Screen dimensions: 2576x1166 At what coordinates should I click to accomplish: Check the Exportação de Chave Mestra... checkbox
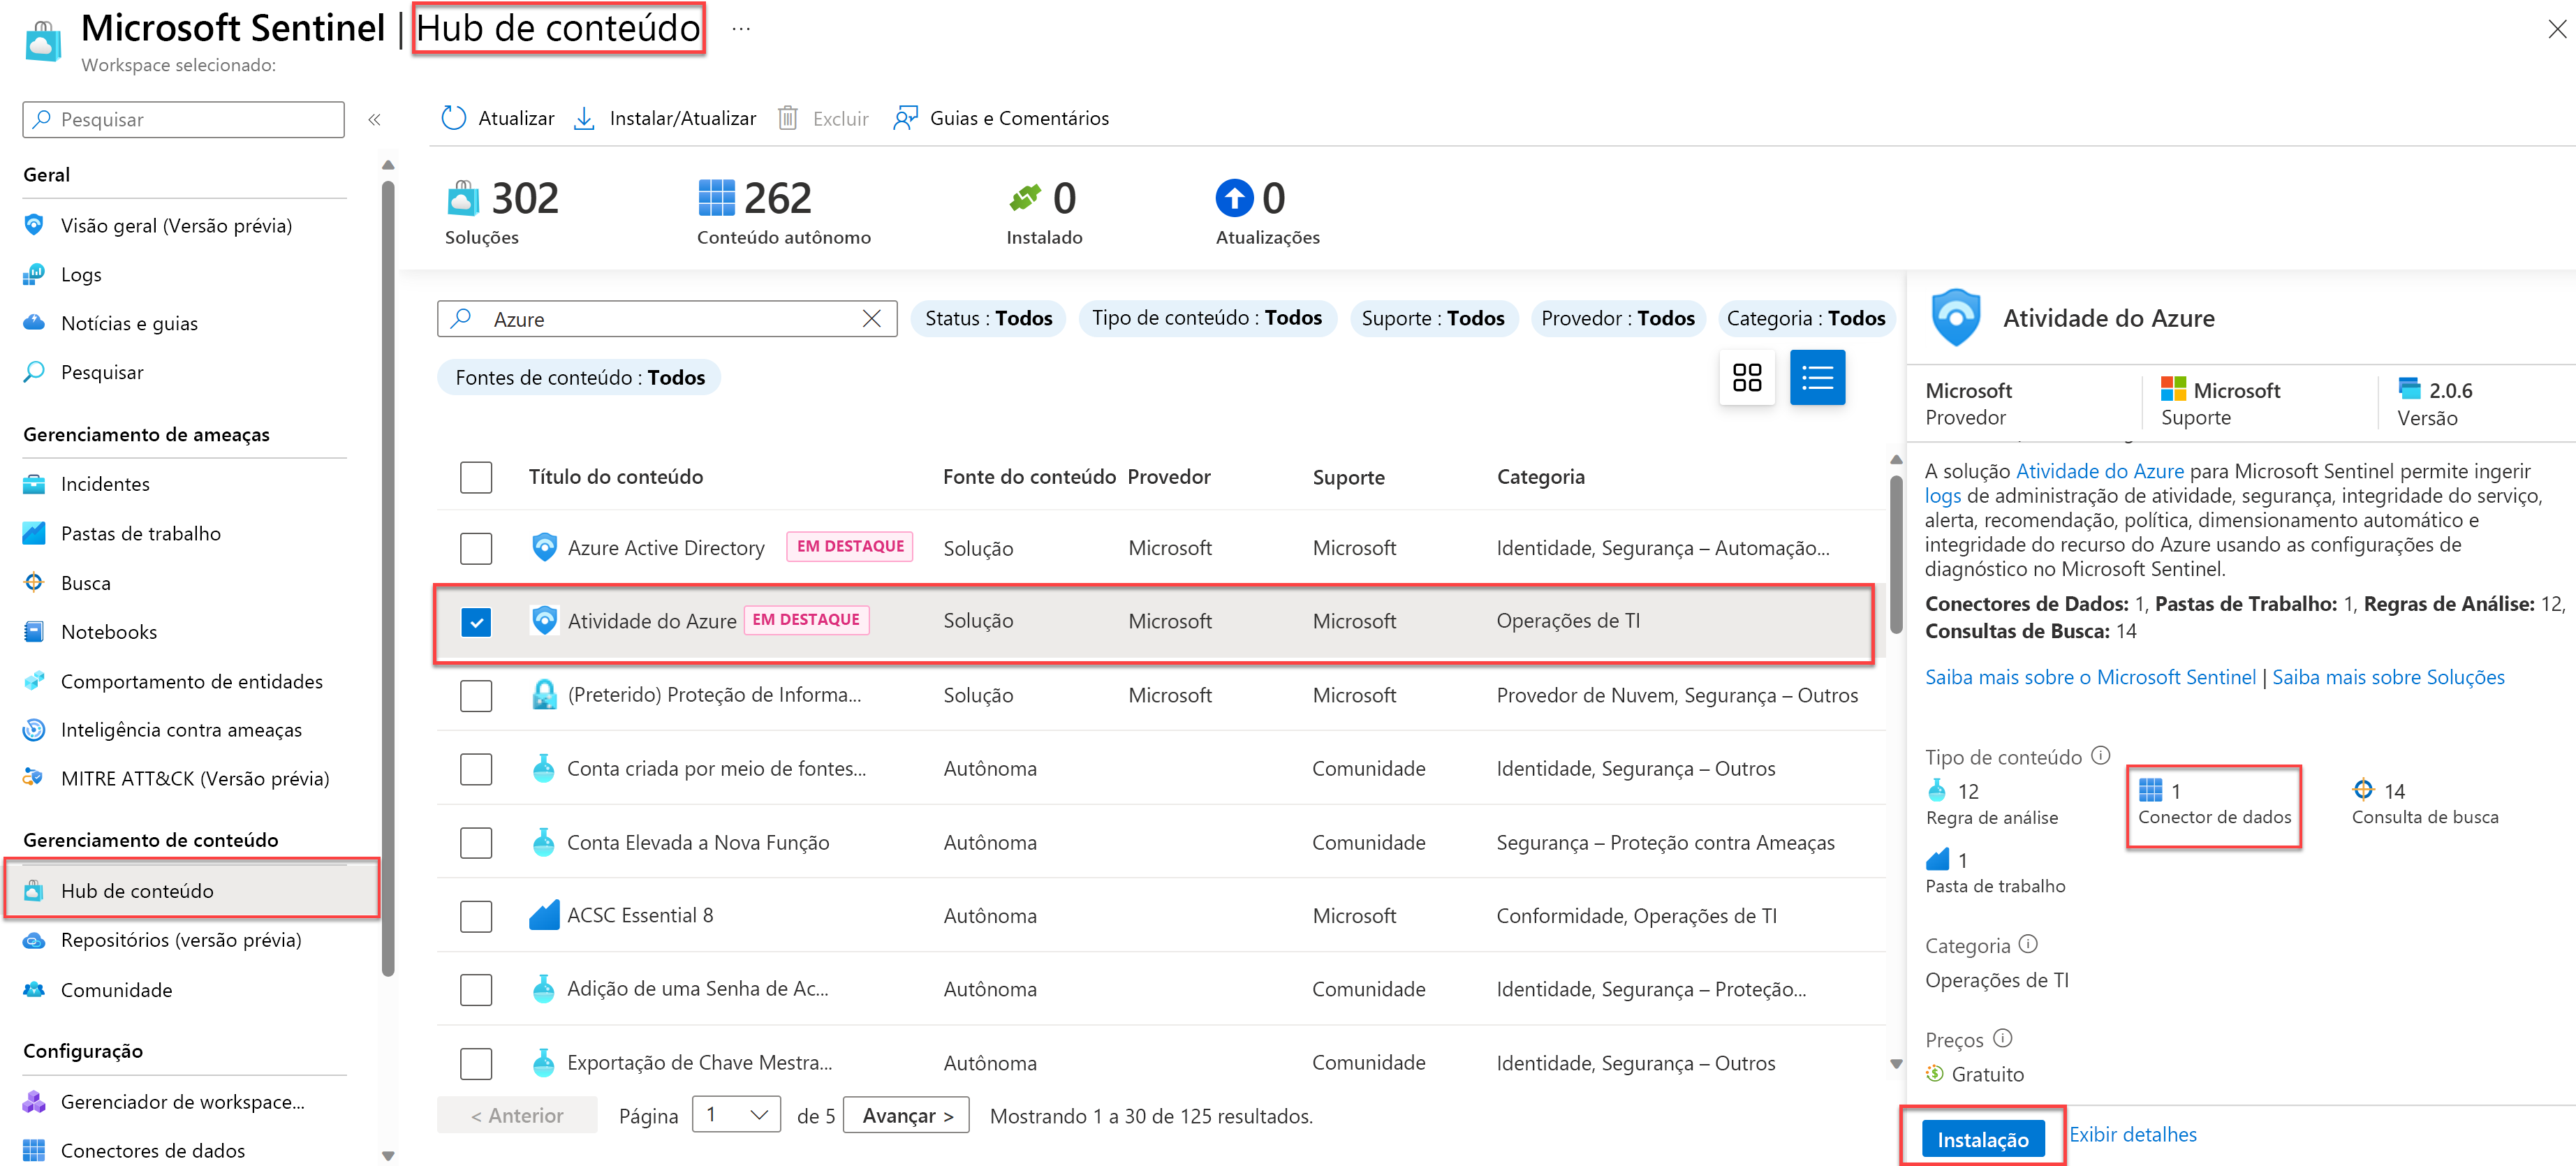(476, 1063)
